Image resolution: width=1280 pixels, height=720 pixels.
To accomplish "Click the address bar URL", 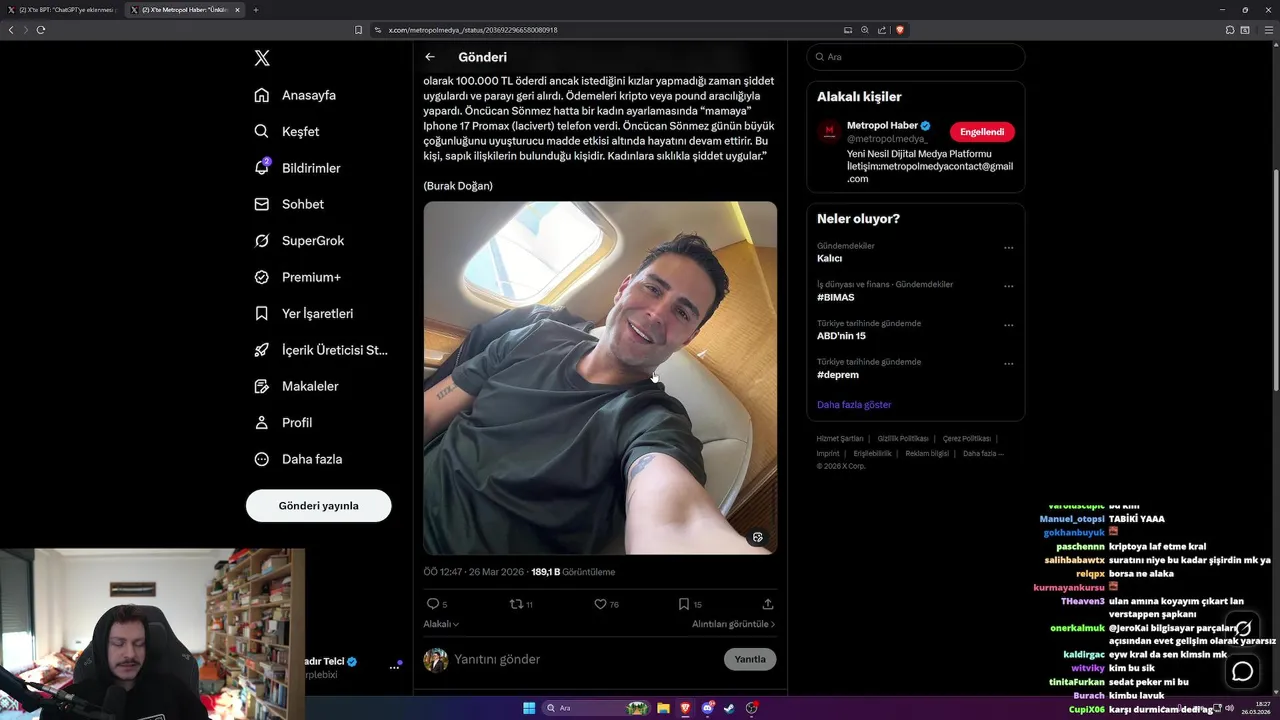I will click(473, 30).
